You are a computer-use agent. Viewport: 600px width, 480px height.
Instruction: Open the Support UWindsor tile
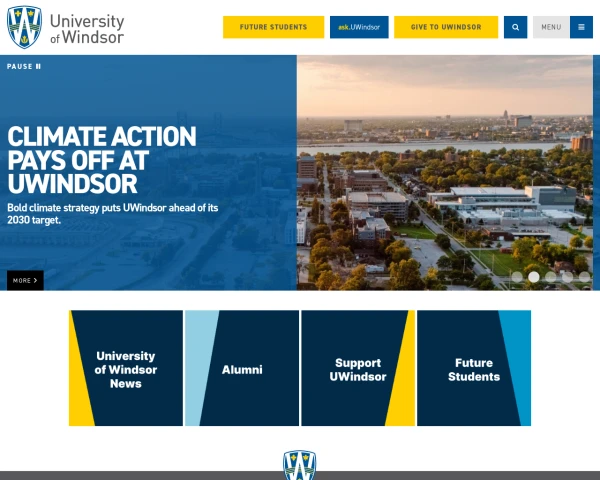[x=358, y=368]
